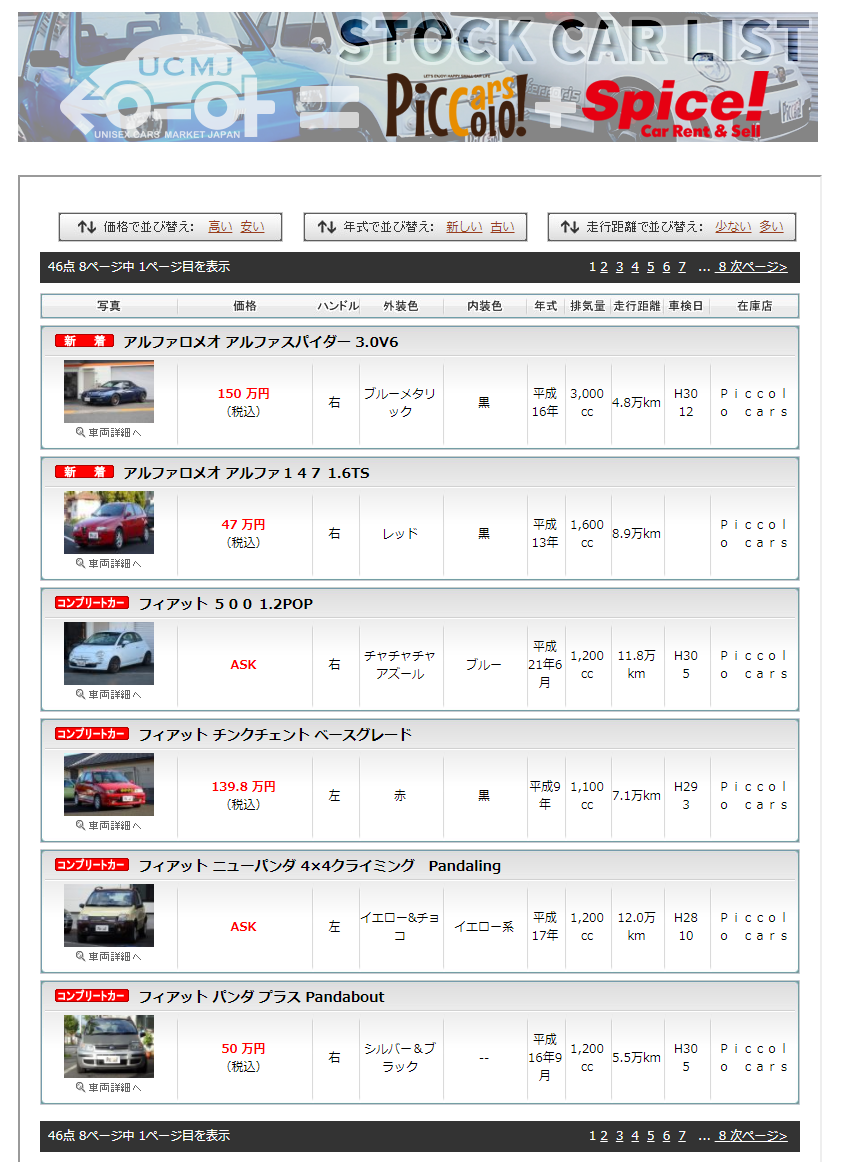Image resolution: width=841 pixels, height=1162 pixels.
Task: Sort by model year oldest 古い
Action: (x=502, y=227)
